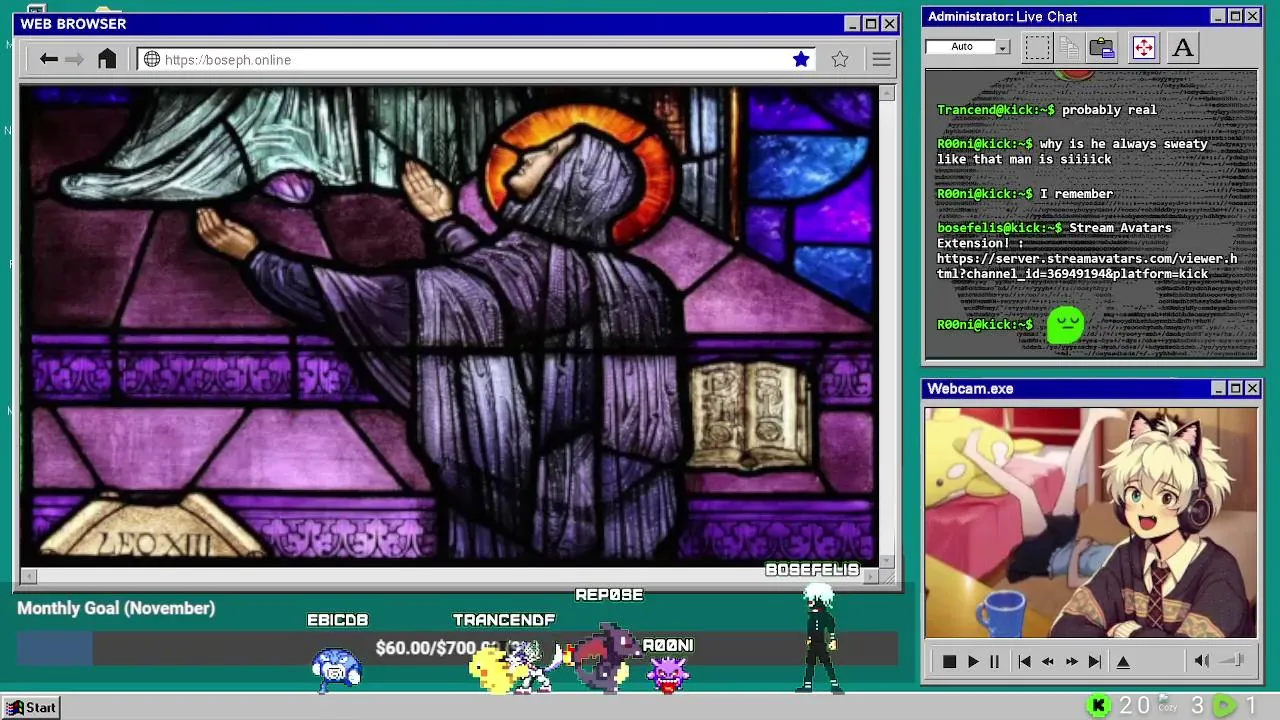The height and width of the screenshot is (720, 1280).
Task: Close the Web Browser window
Action: coord(889,23)
